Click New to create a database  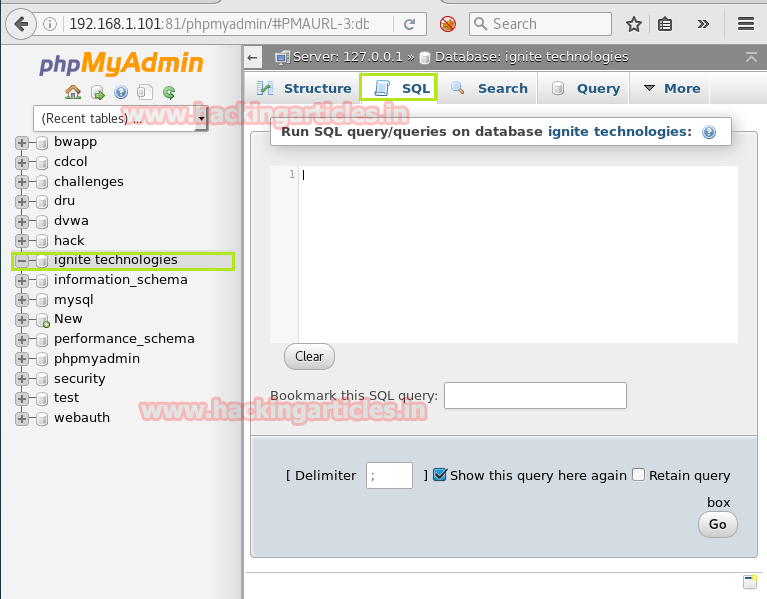click(68, 319)
